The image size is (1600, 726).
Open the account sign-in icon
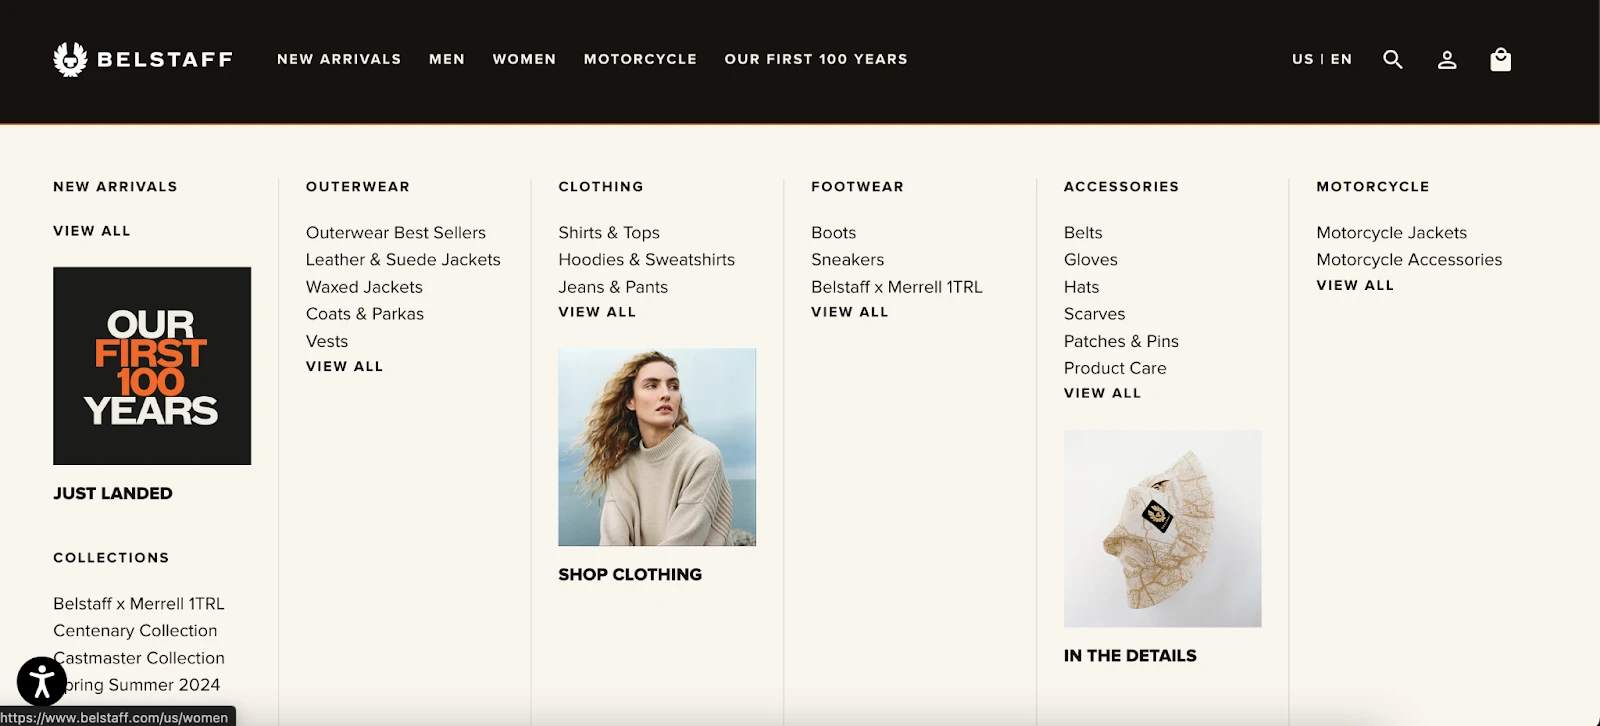1446,59
